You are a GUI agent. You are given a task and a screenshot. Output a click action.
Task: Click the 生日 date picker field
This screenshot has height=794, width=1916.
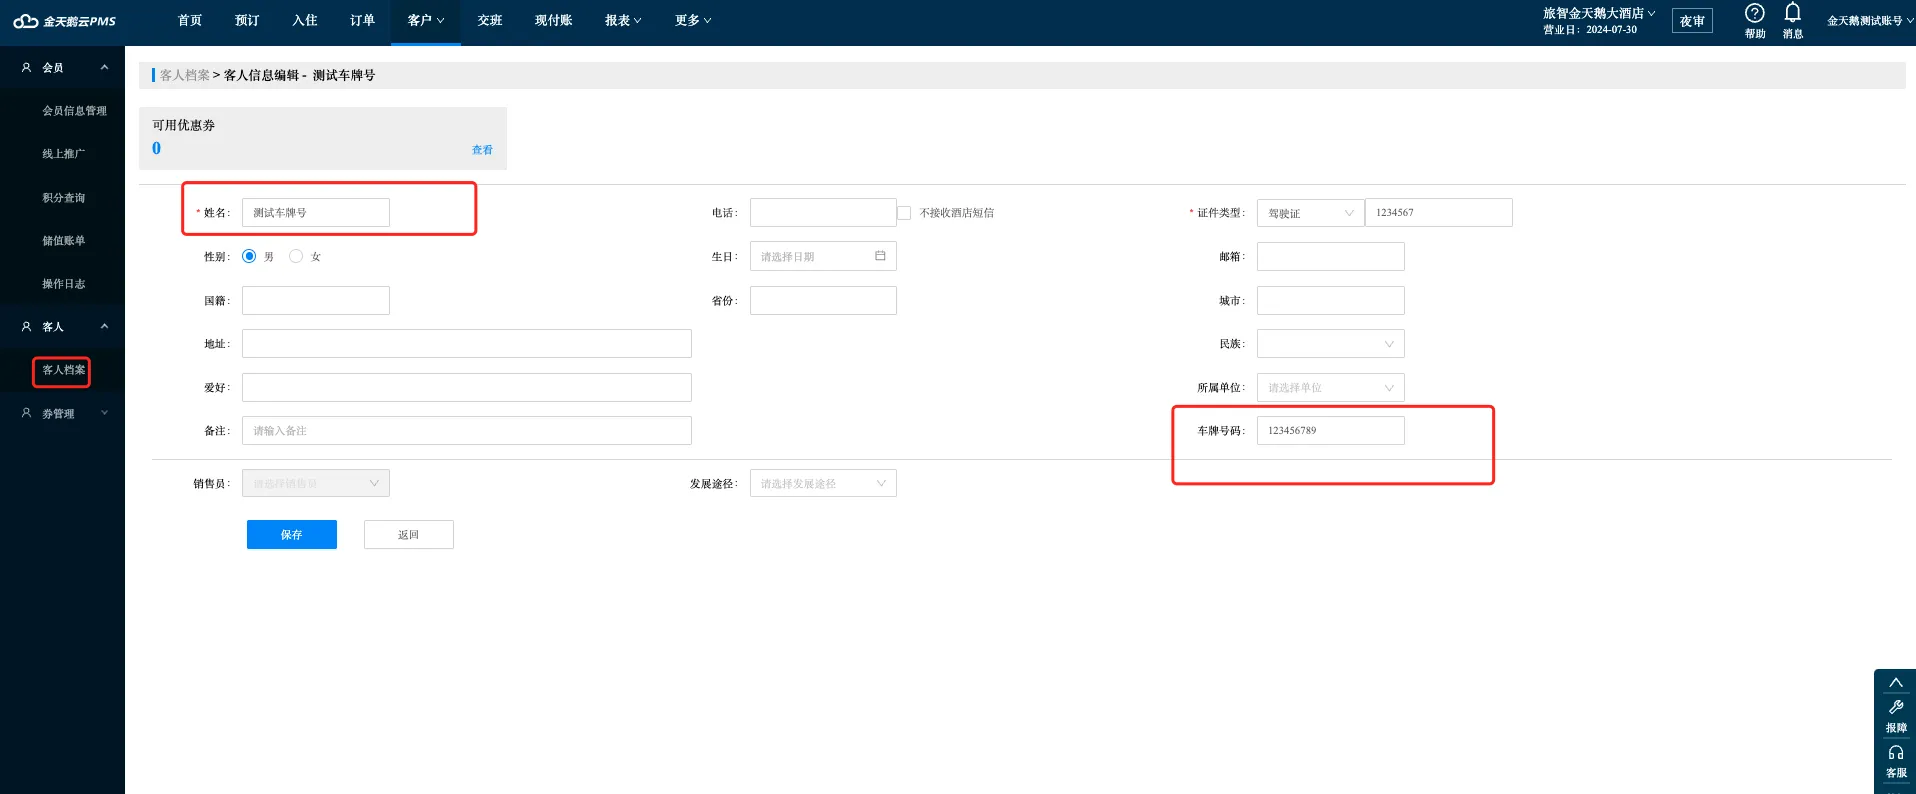(823, 257)
